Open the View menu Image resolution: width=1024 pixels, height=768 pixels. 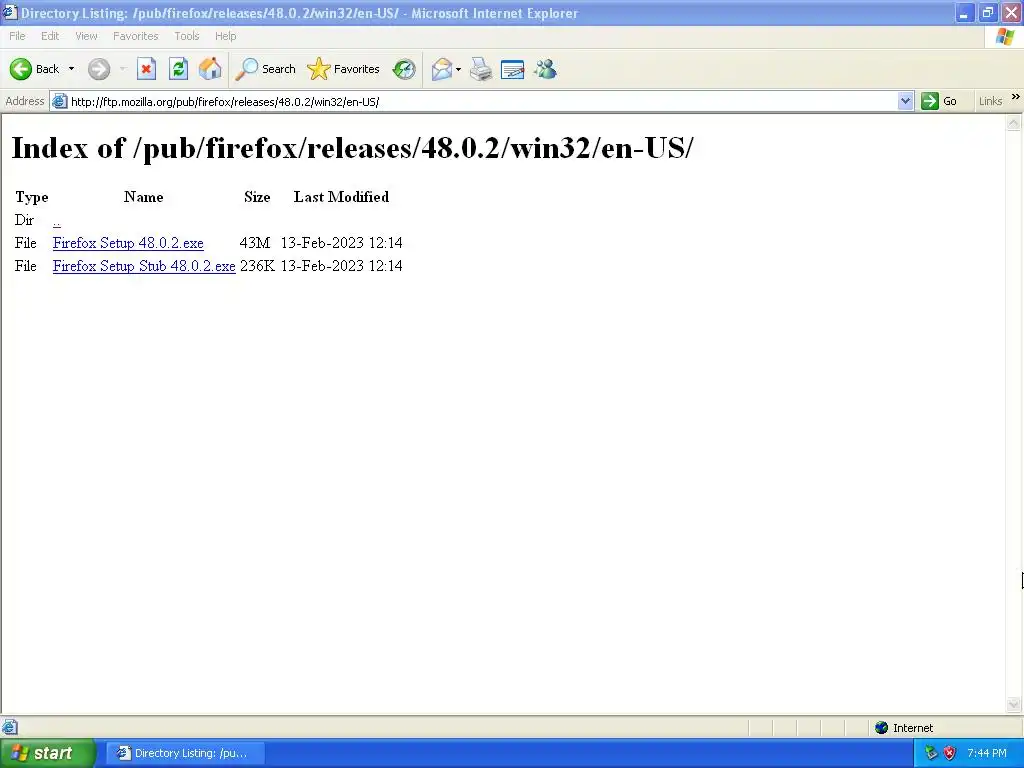pos(86,36)
